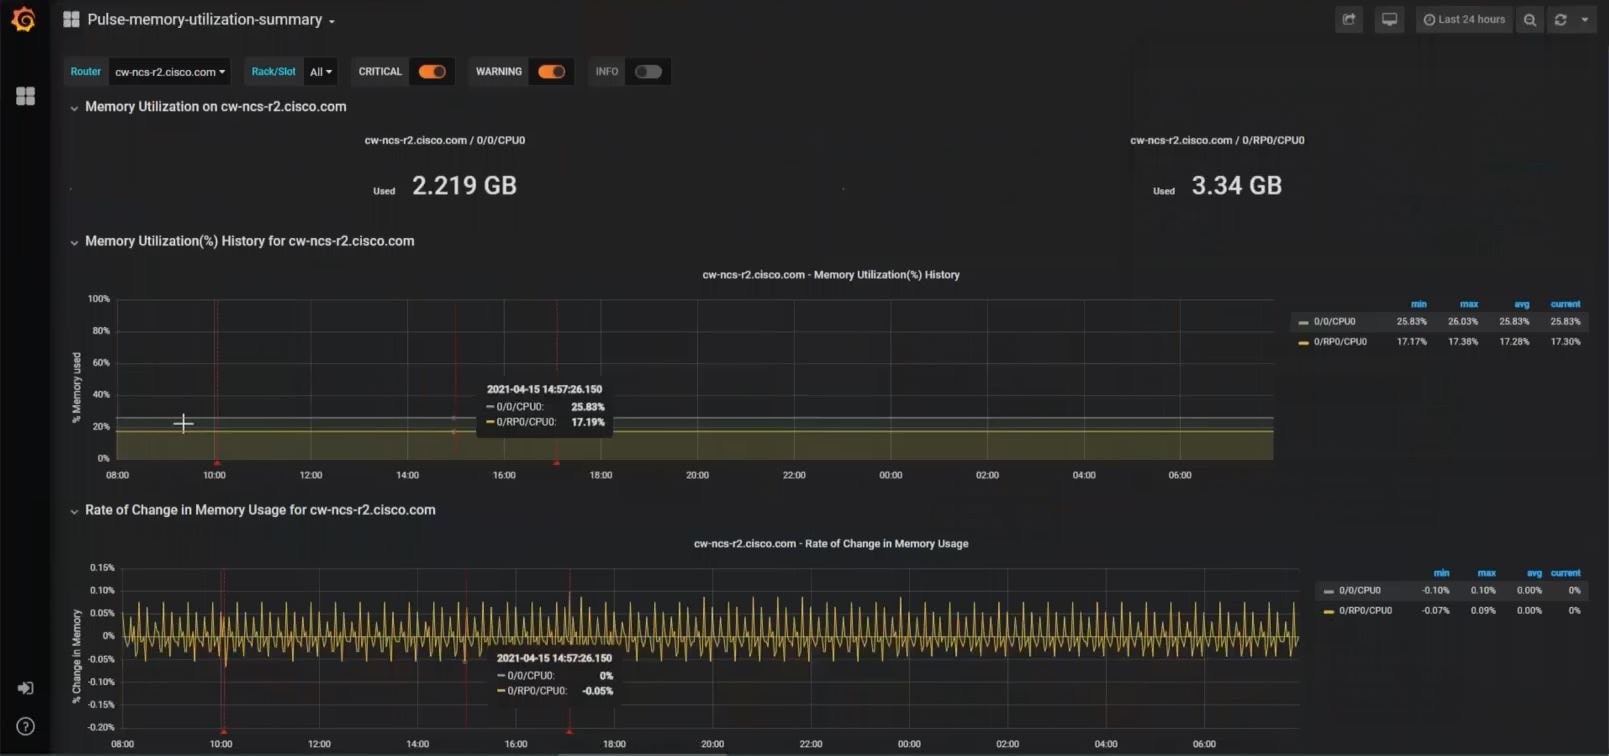Sort history legend by the min column
The image size is (1609, 756).
1418,304
